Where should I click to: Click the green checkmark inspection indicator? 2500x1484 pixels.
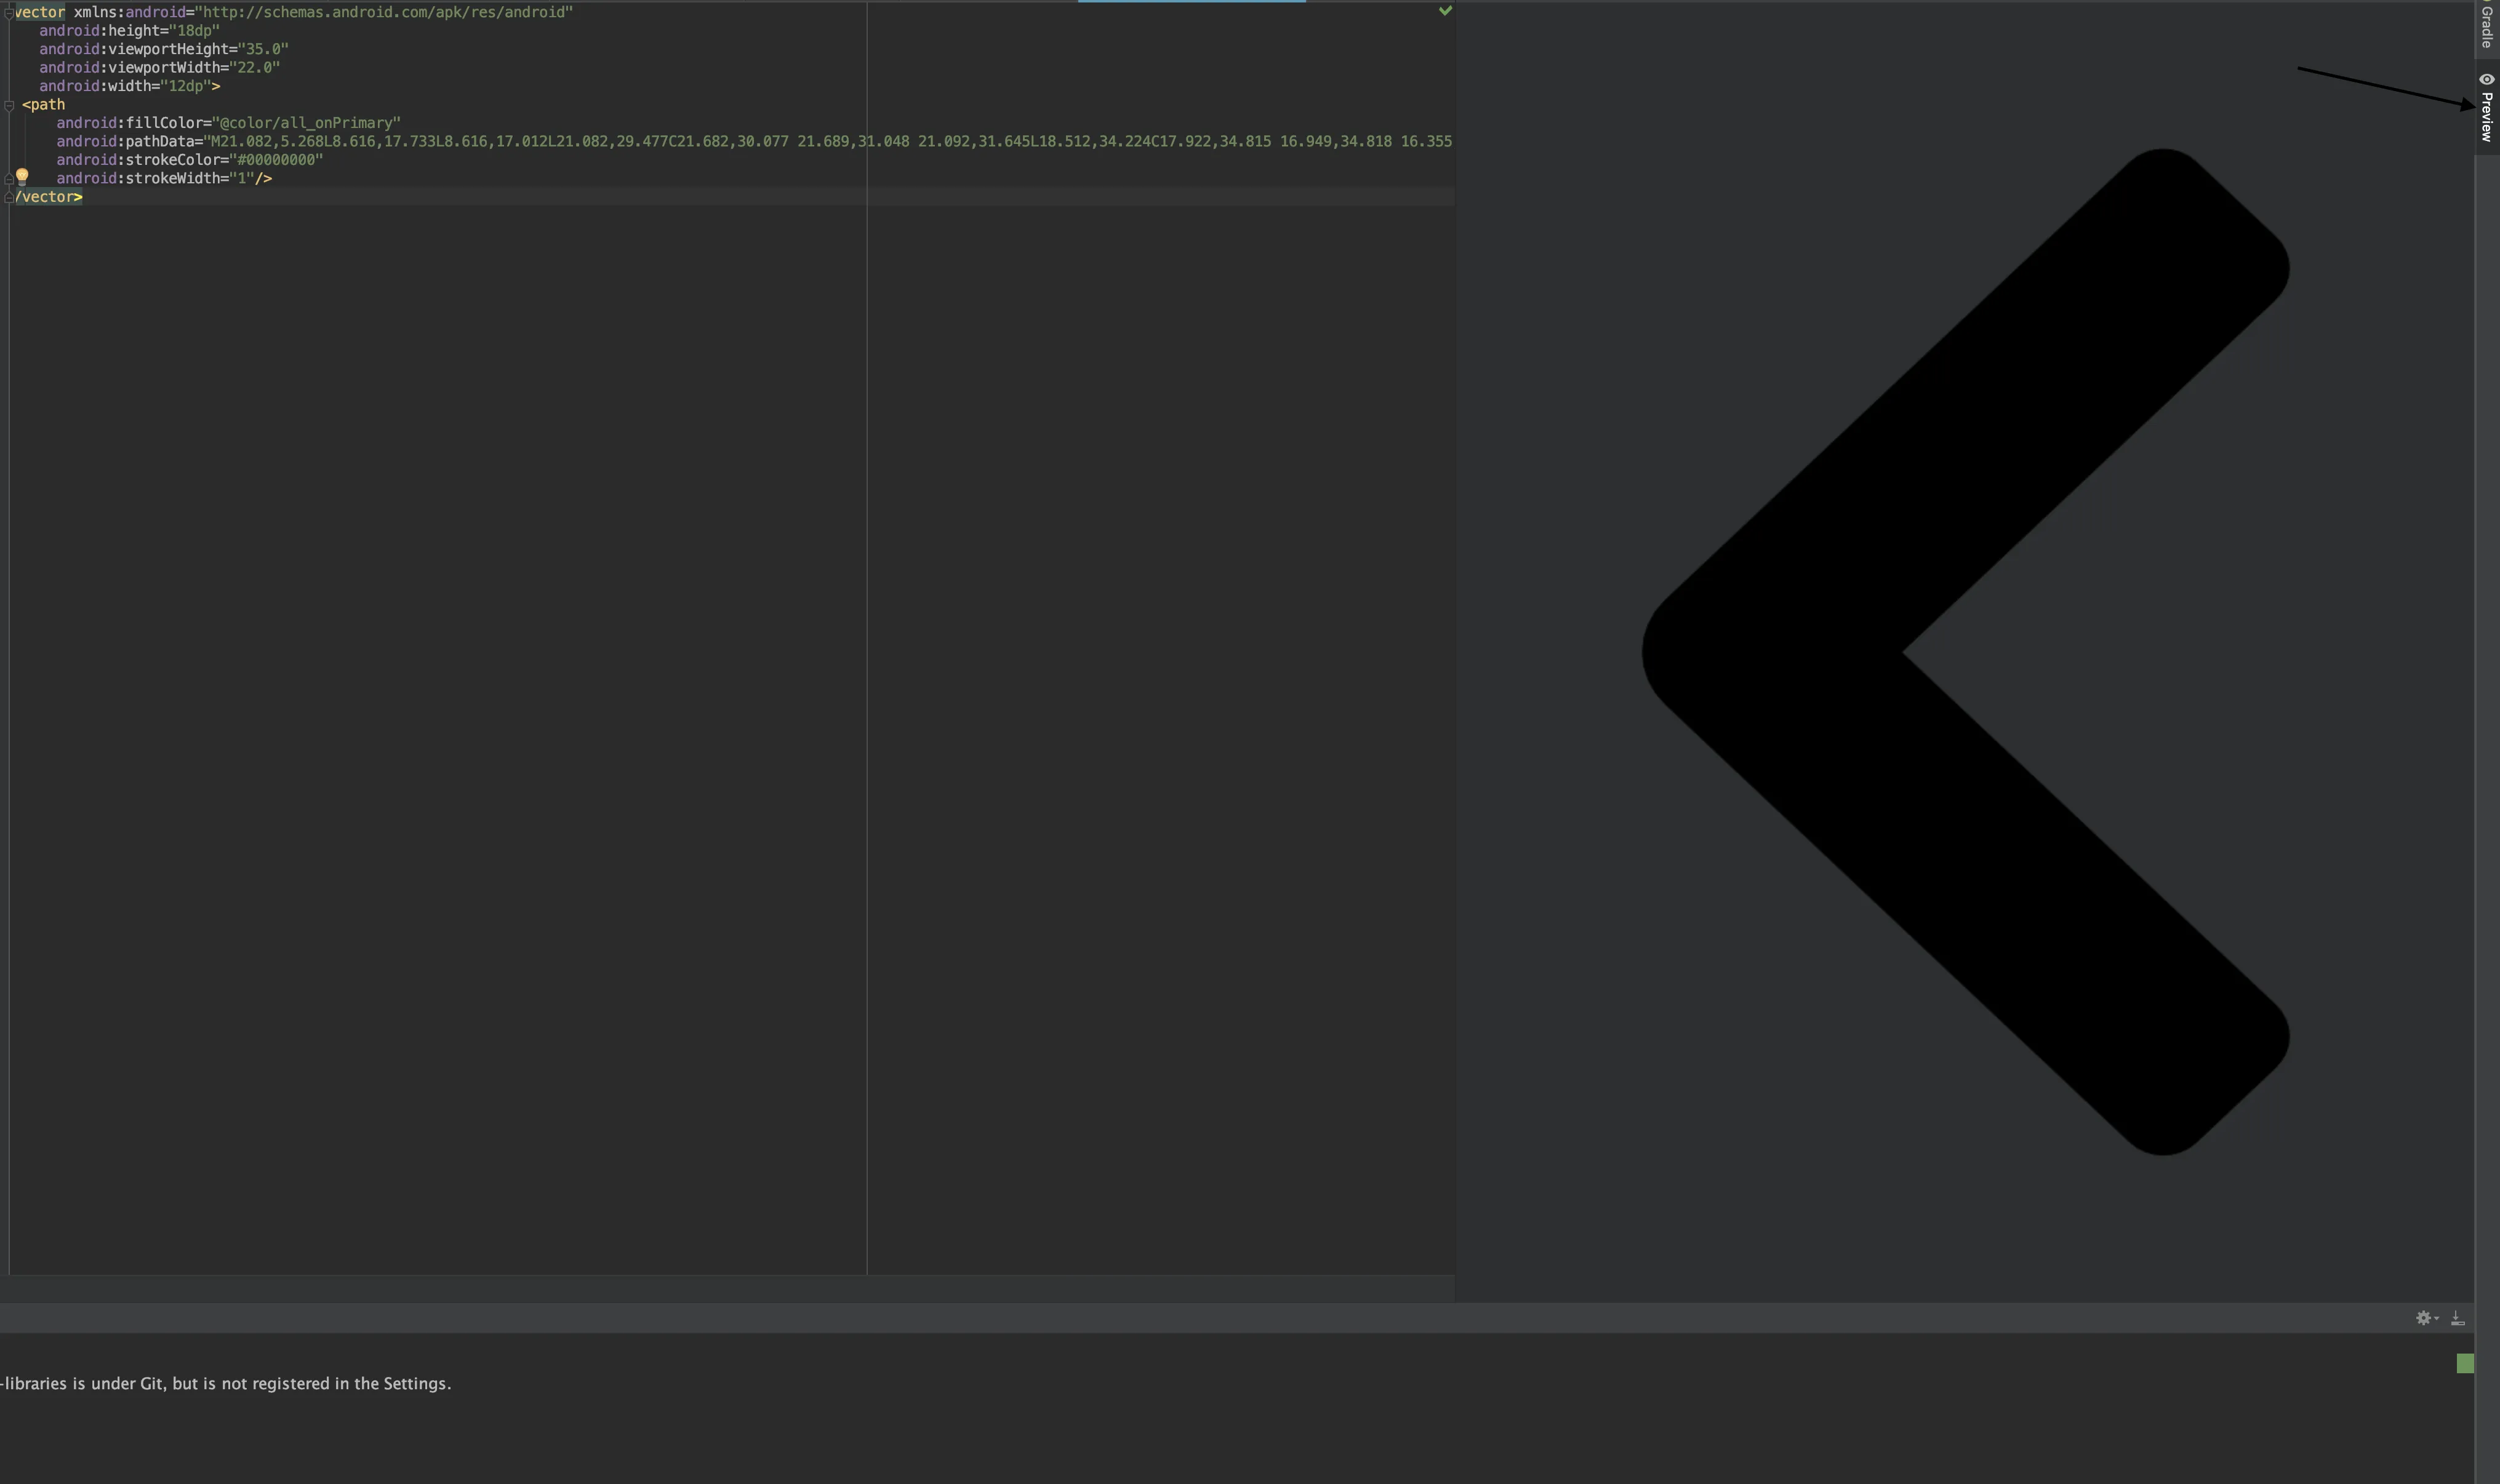[x=1444, y=11]
